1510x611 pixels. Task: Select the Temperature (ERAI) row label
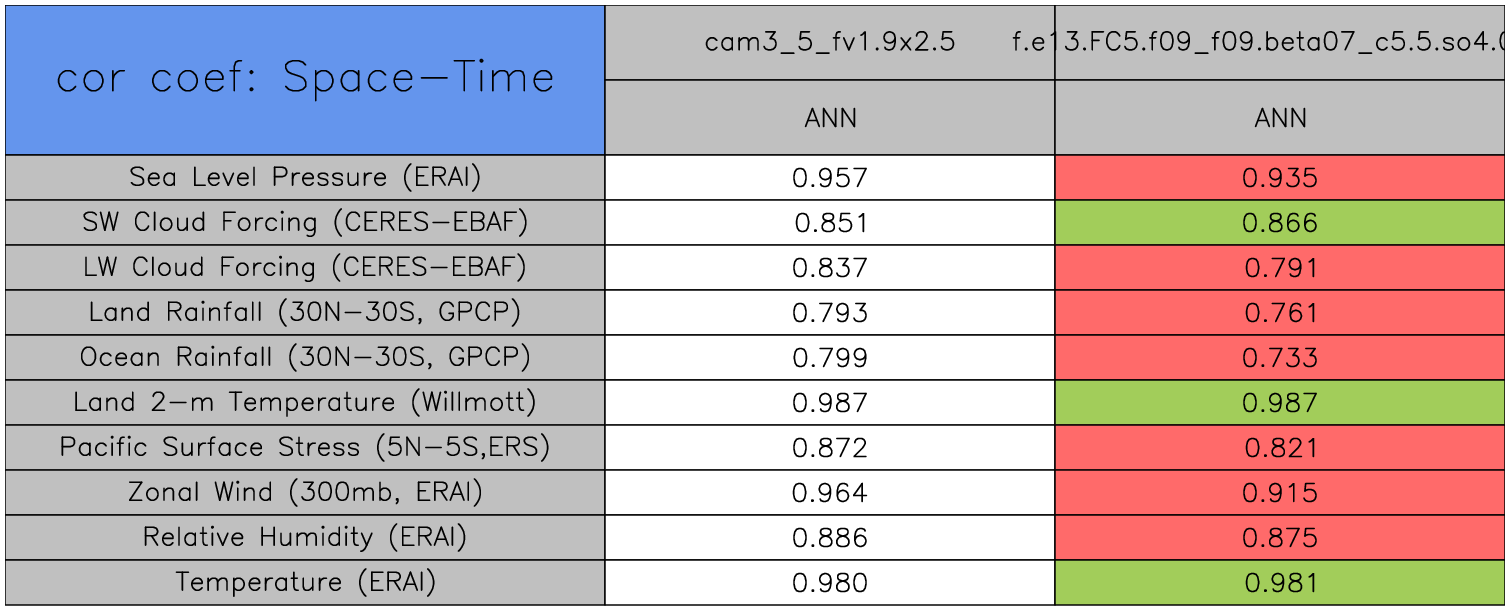[305, 582]
